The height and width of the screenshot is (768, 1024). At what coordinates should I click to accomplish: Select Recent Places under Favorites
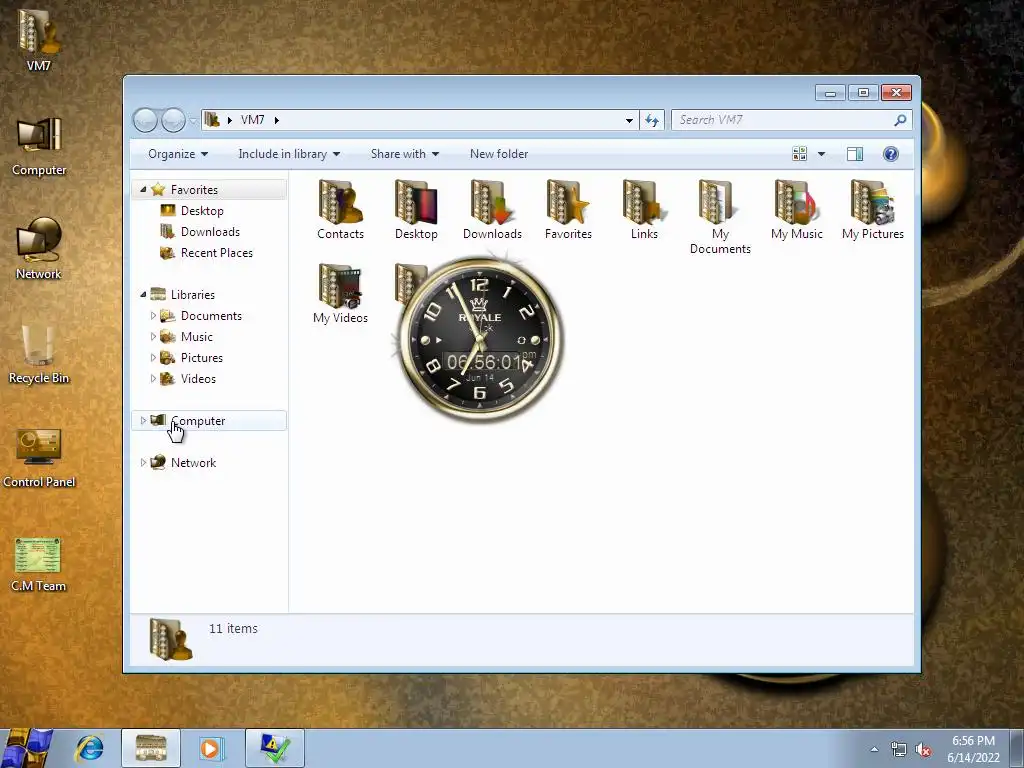206,252
